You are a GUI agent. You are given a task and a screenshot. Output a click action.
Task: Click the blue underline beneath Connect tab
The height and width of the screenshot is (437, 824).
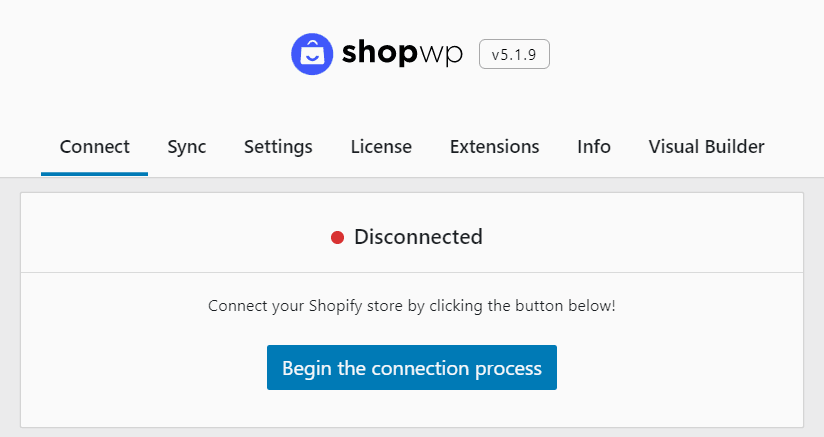95,174
